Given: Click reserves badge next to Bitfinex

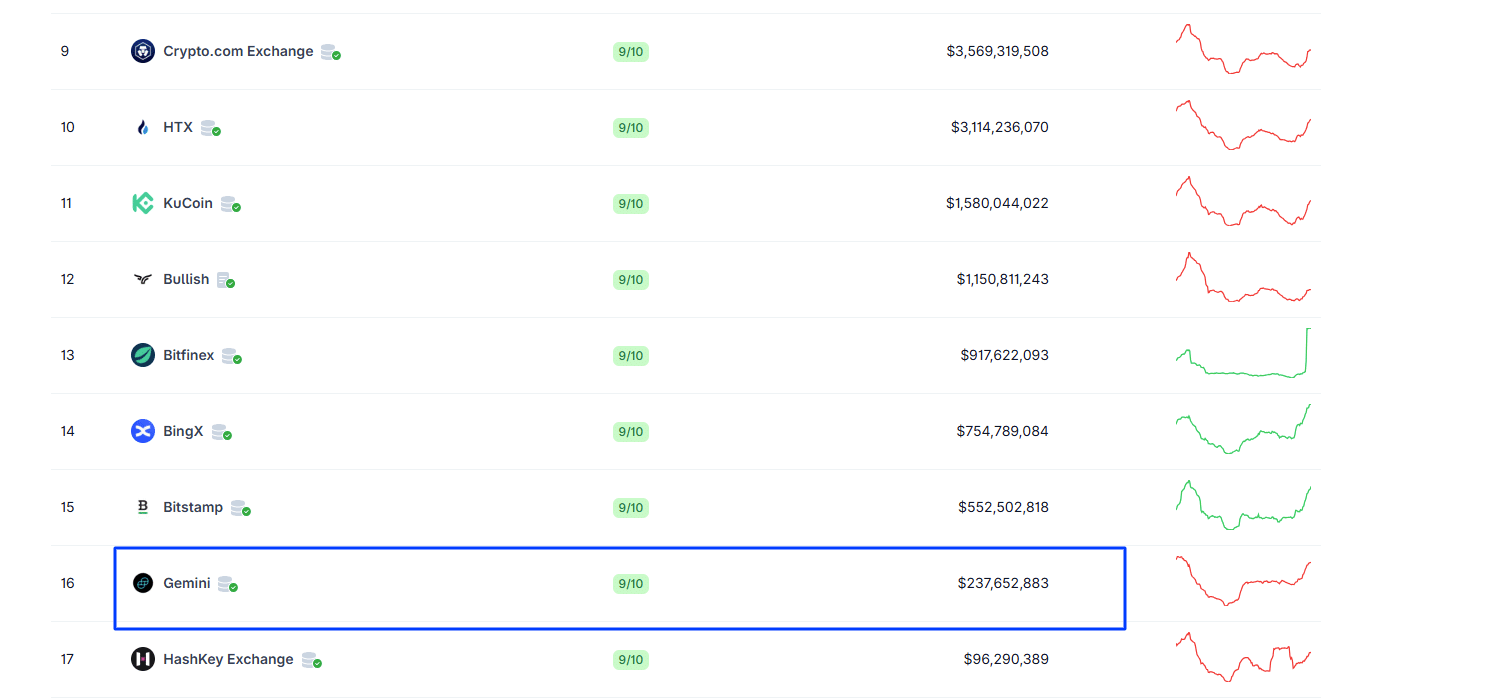Looking at the screenshot, I should [232, 356].
